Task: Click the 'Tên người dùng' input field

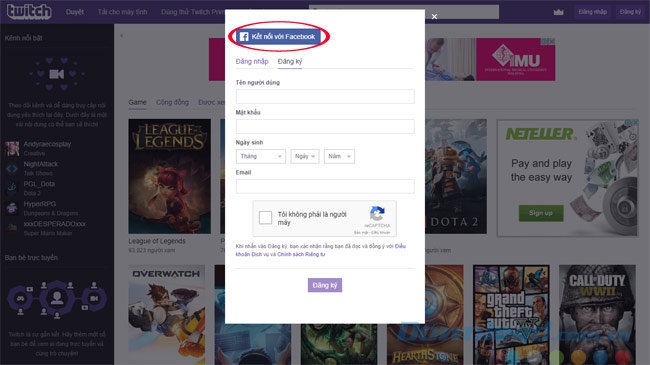Action: tap(325, 96)
